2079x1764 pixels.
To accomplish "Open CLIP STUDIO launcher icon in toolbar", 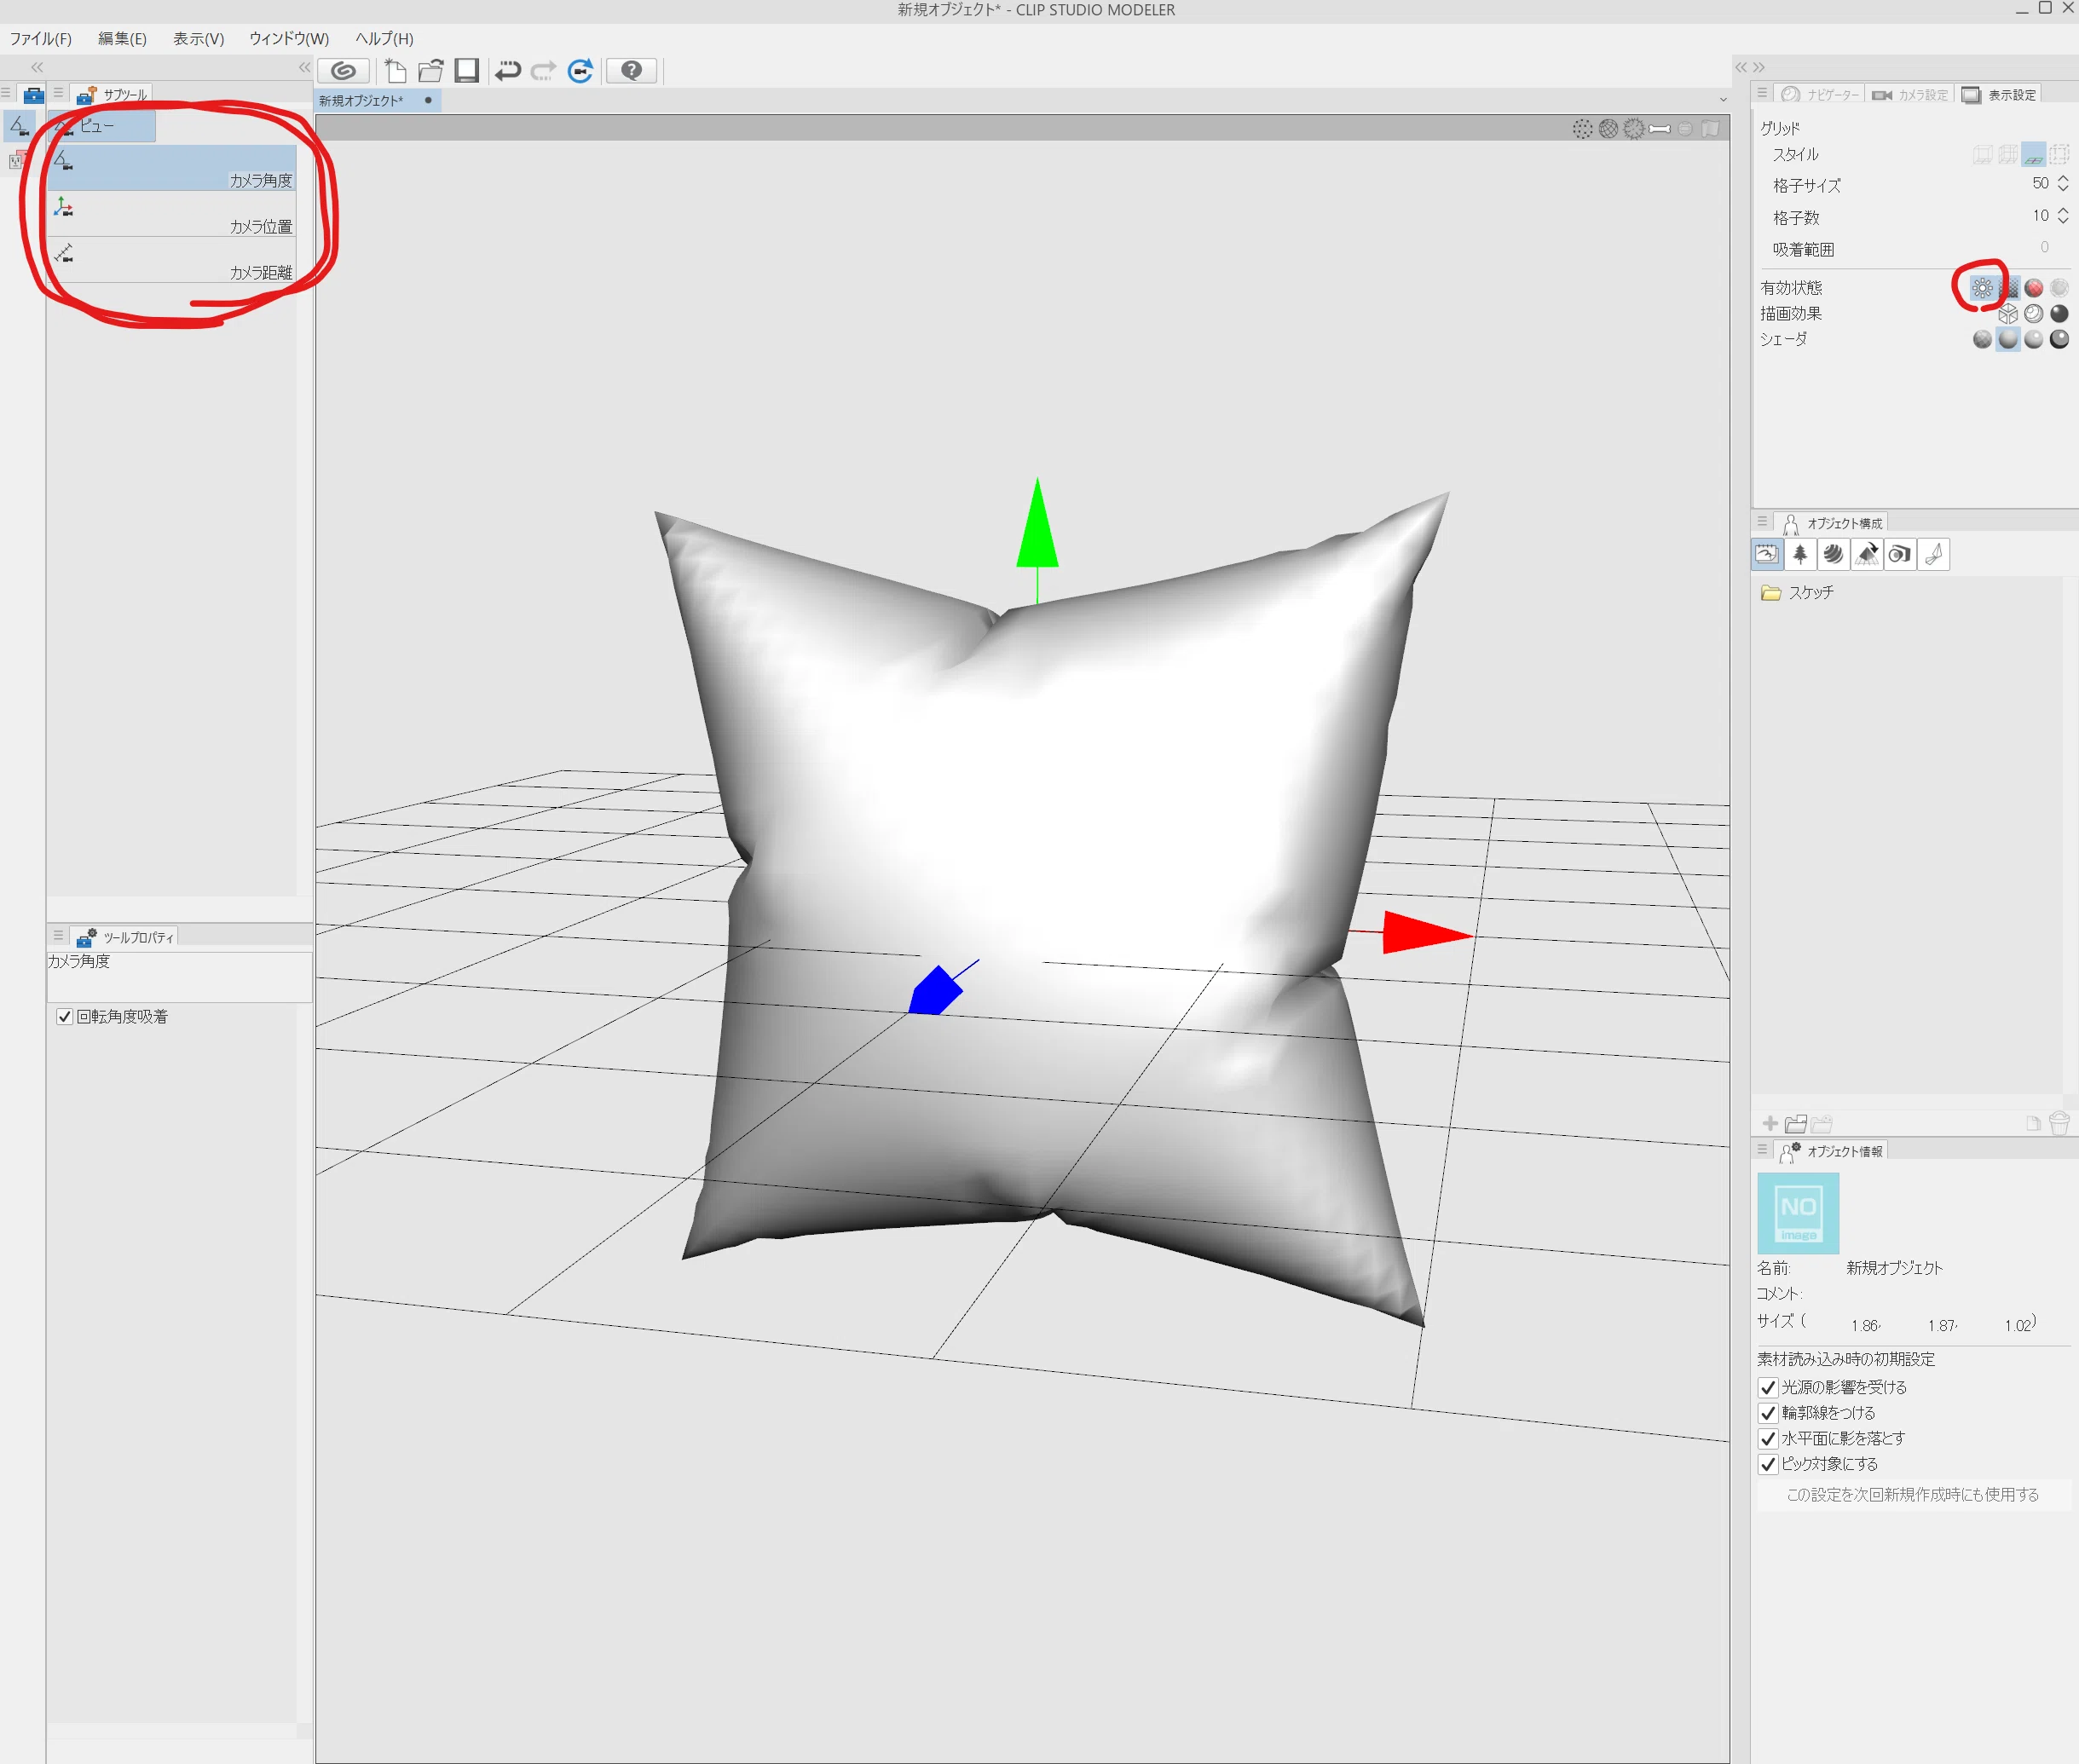I will click(343, 71).
